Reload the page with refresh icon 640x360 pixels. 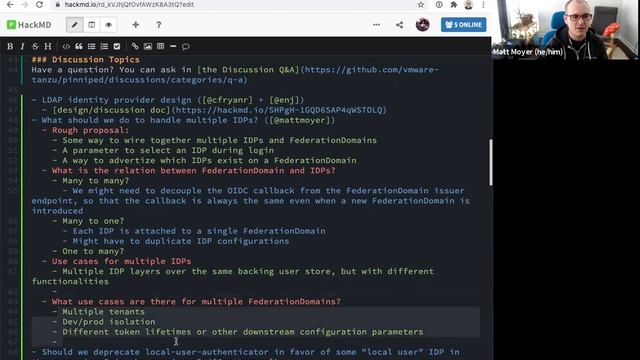click(39, 4)
